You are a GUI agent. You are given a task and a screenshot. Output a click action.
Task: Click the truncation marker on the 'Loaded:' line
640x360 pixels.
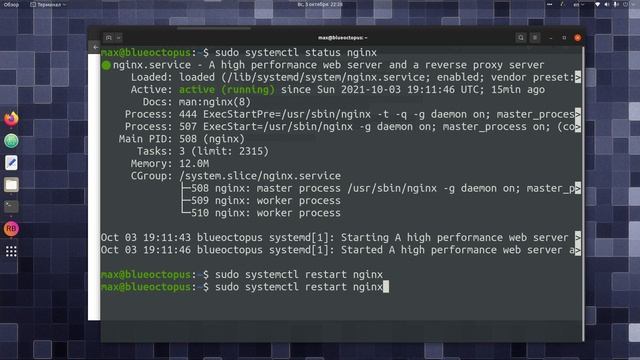578,77
